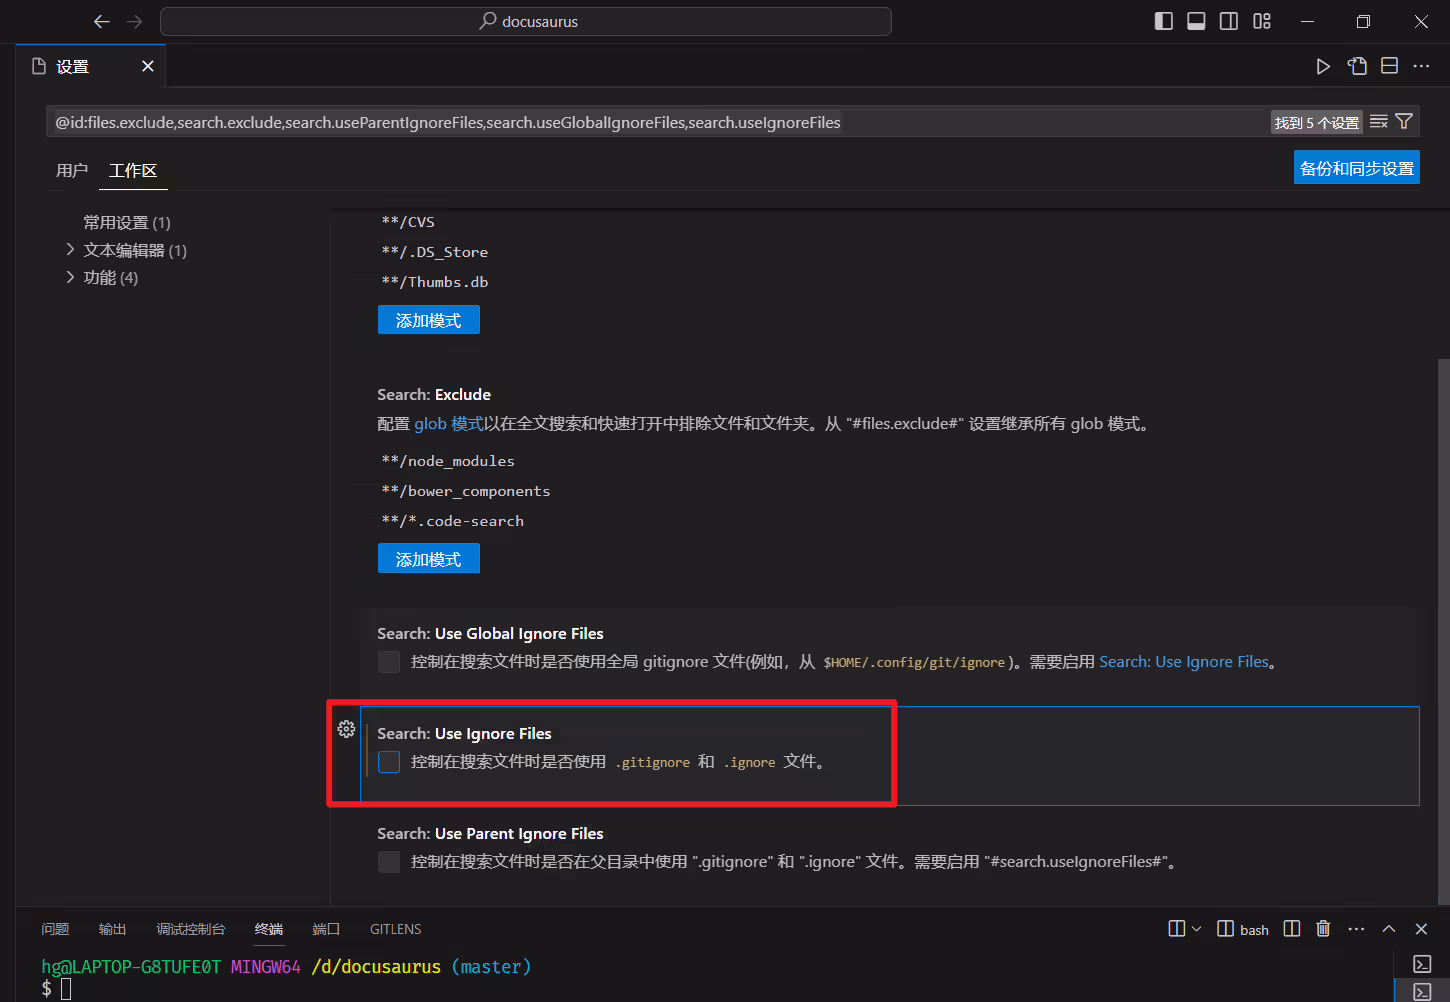Open 端口 panel tab
Screen dimensions: 1450x1002
[326, 929]
